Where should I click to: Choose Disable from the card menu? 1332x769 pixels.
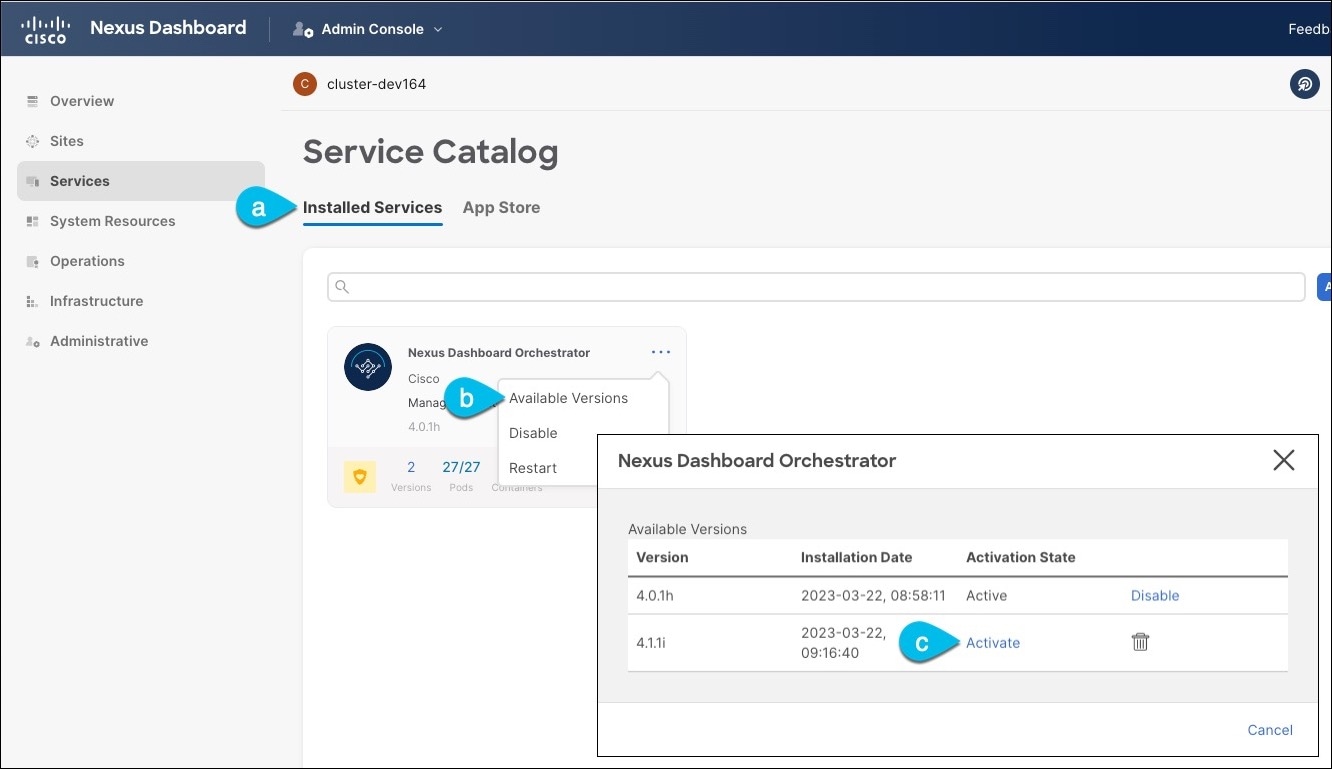point(533,433)
